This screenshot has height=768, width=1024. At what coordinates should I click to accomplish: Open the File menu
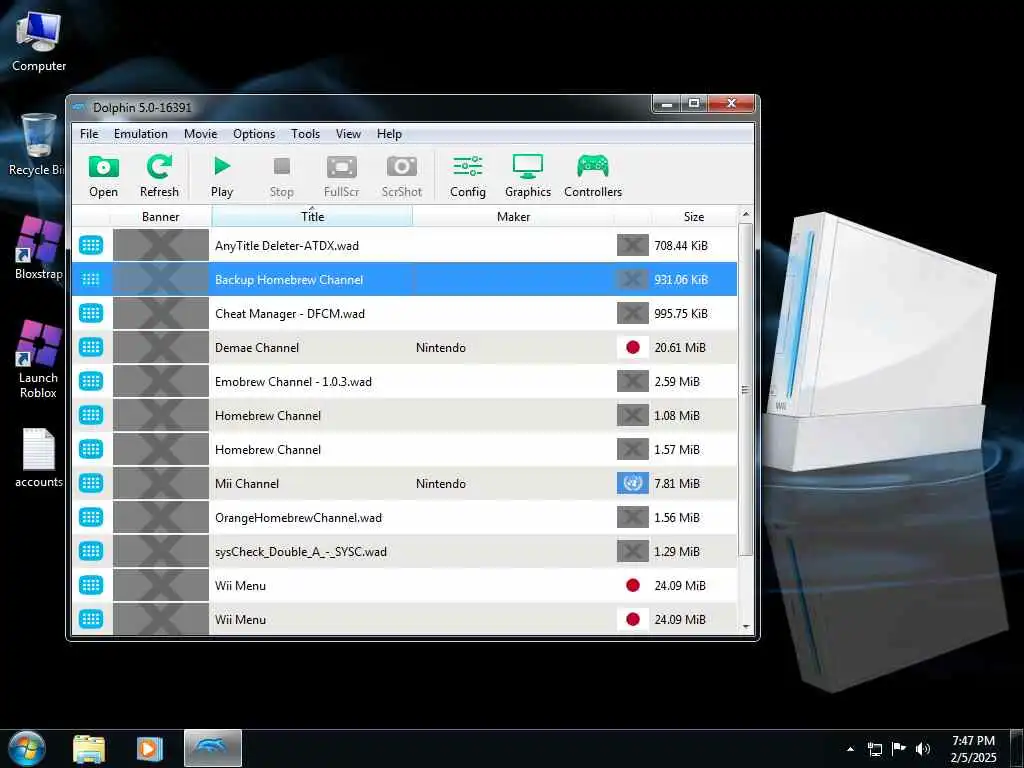point(89,134)
